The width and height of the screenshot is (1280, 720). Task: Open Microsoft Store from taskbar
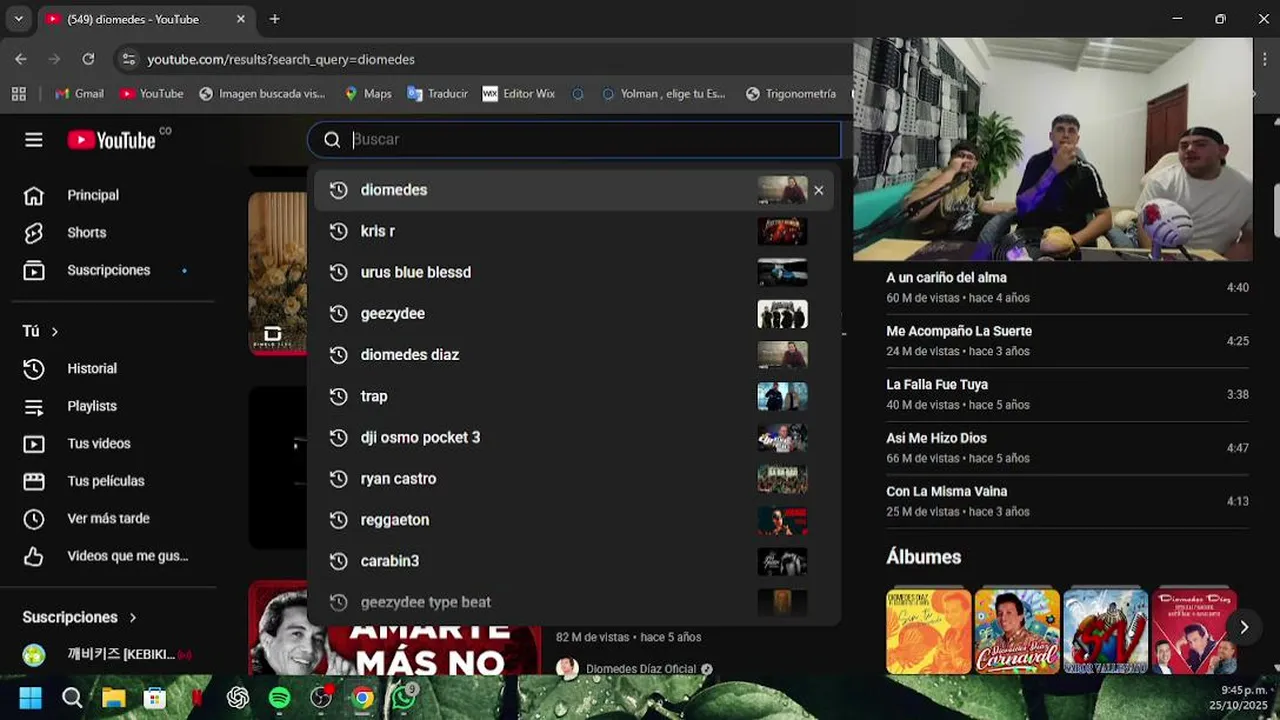pos(154,698)
